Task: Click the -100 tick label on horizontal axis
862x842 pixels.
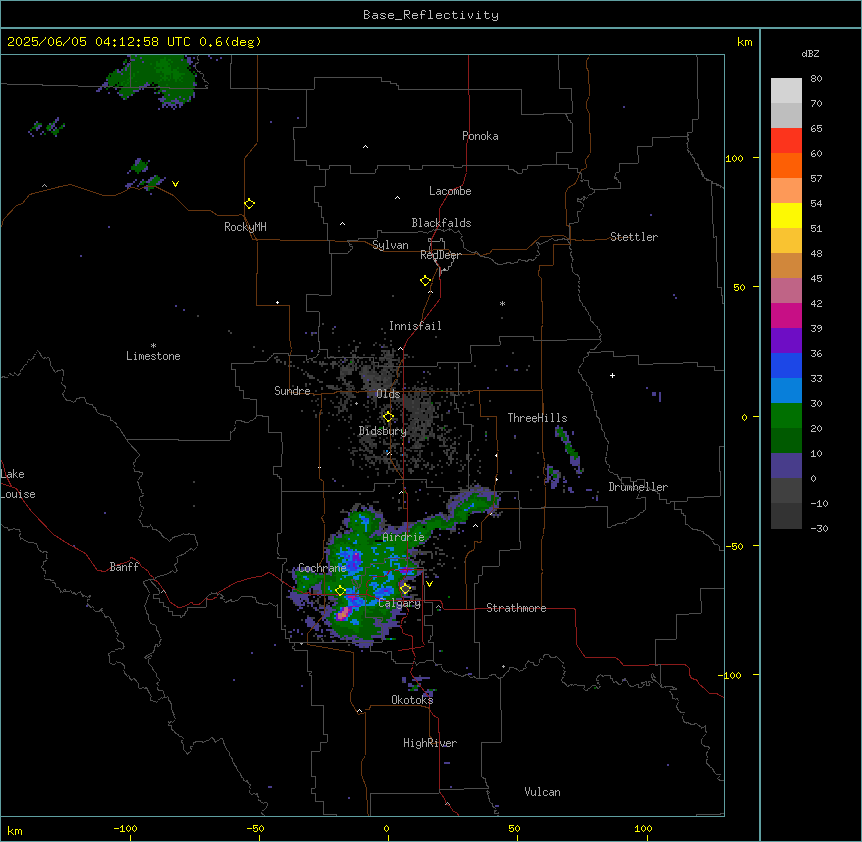Action: click(125, 828)
